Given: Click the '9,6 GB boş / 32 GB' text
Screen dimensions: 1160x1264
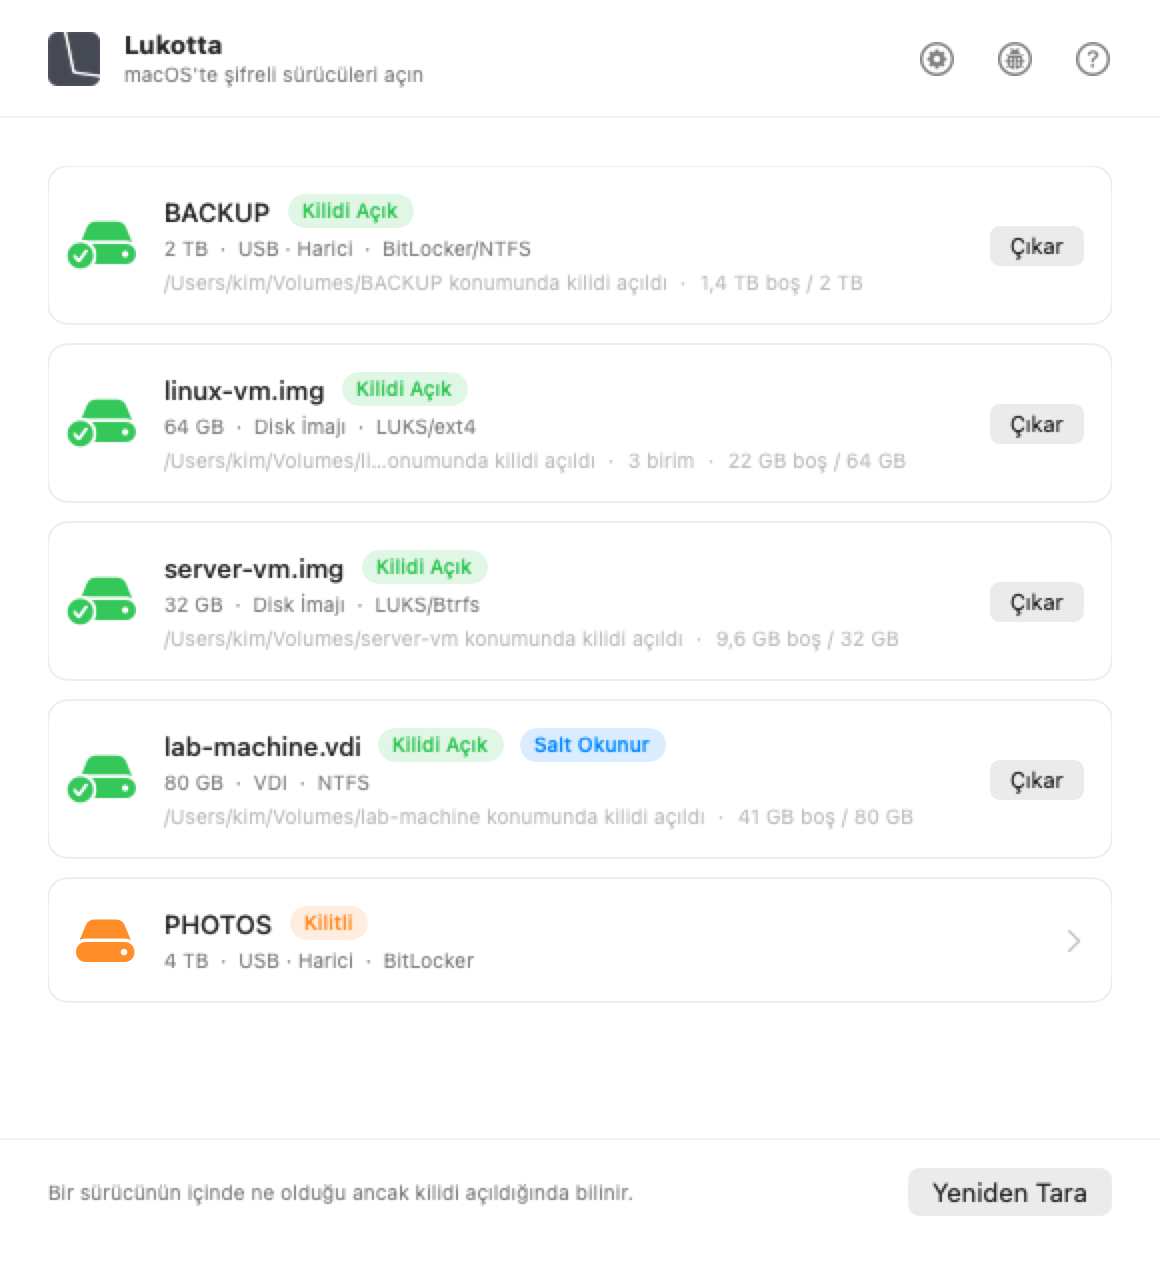Looking at the screenshot, I should 807,639.
